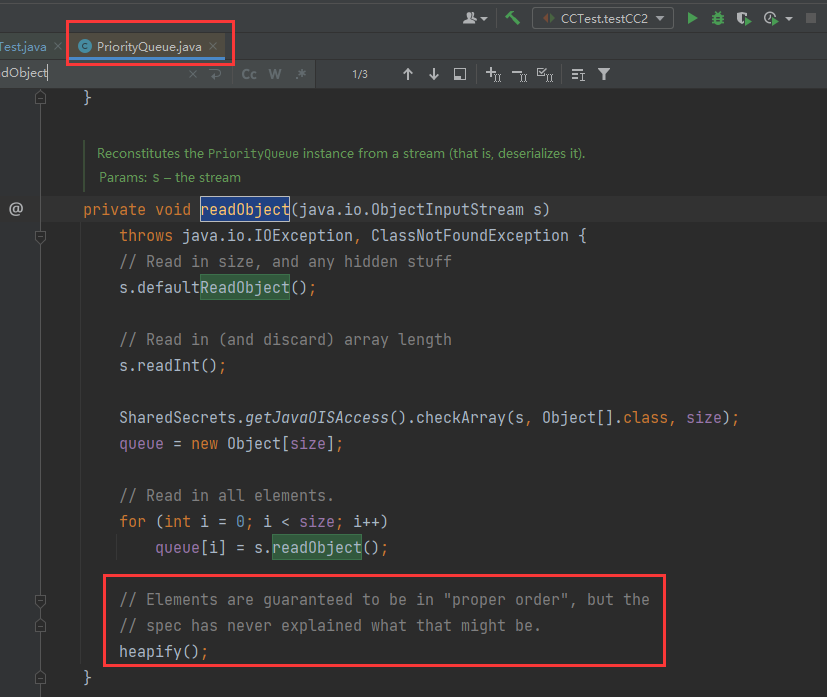This screenshot has height=697, width=827.
Task: Click the 'Params: s – the stream' doc line
Action: coord(170,177)
